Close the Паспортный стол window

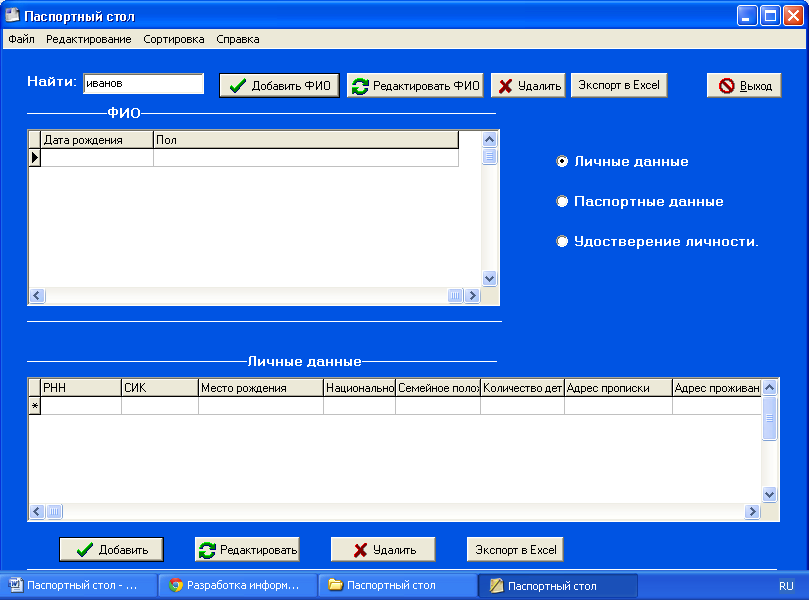coord(794,16)
